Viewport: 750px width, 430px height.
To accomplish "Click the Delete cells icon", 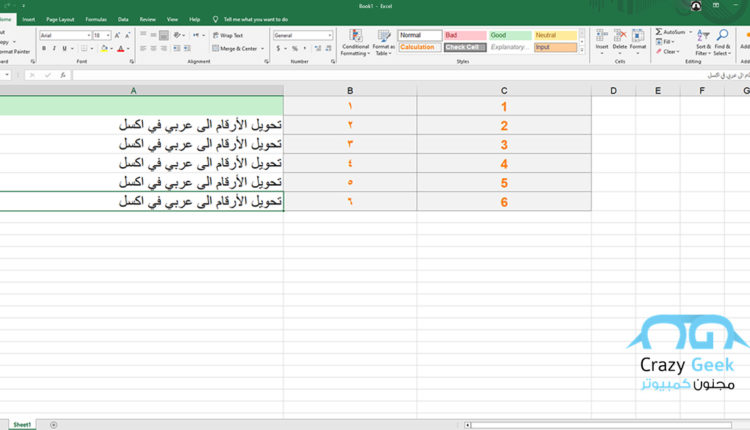I will point(620,37).
